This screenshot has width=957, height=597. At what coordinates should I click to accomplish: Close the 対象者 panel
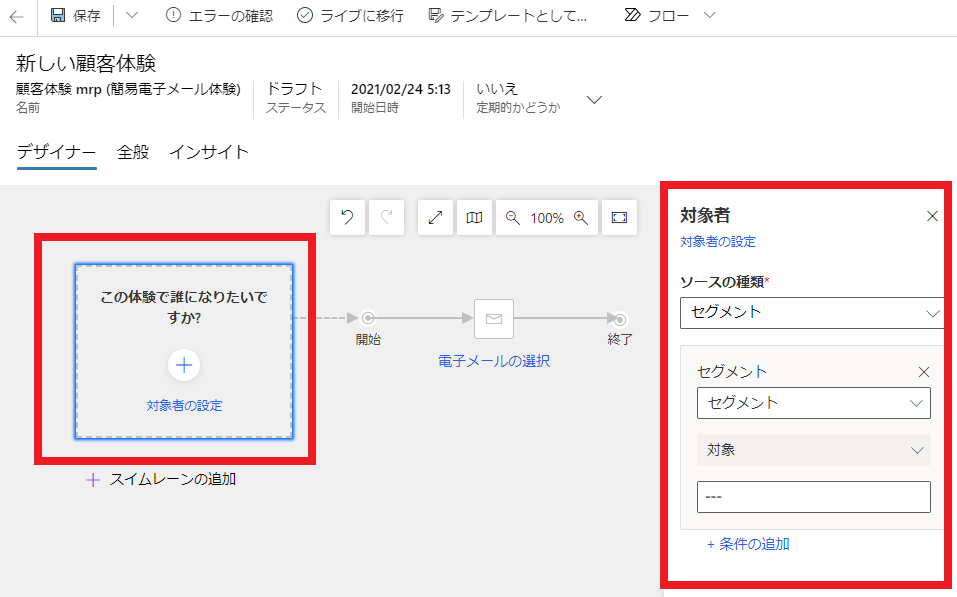click(x=932, y=216)
